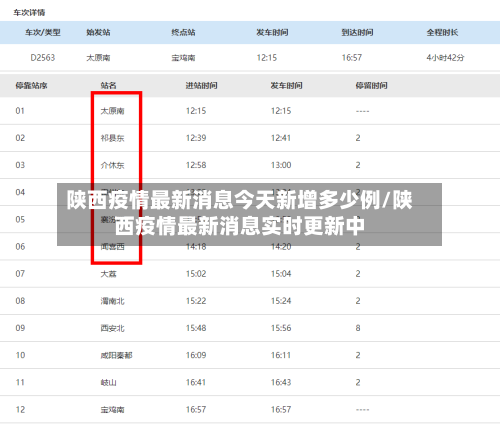Viewport: 500px width, 430px height.
Task: Click arrival time '12:39'
Action: click(196, 138)
